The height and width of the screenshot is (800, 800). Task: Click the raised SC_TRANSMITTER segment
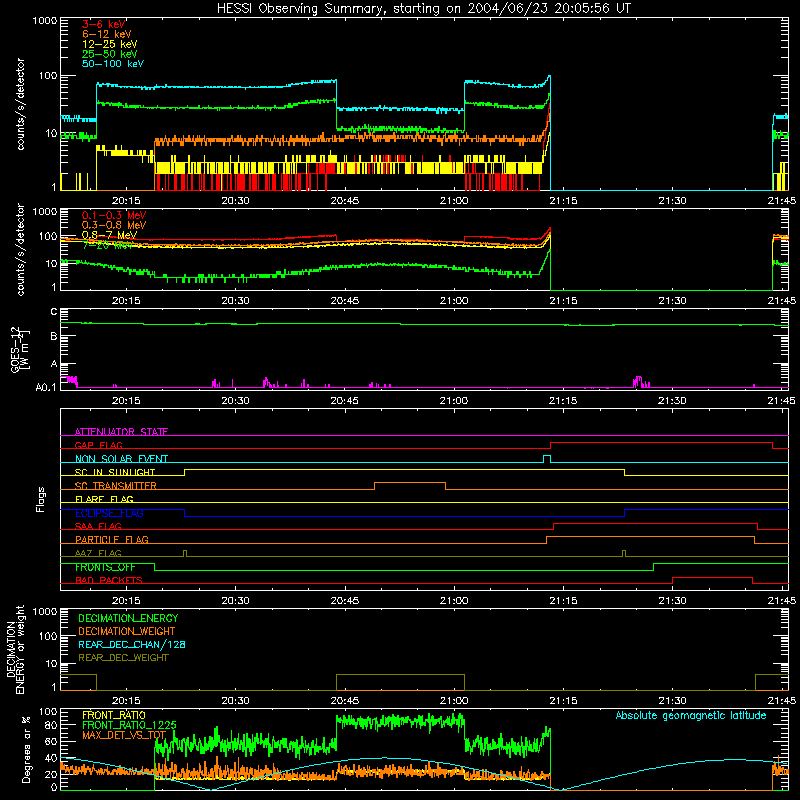point(410,483)
